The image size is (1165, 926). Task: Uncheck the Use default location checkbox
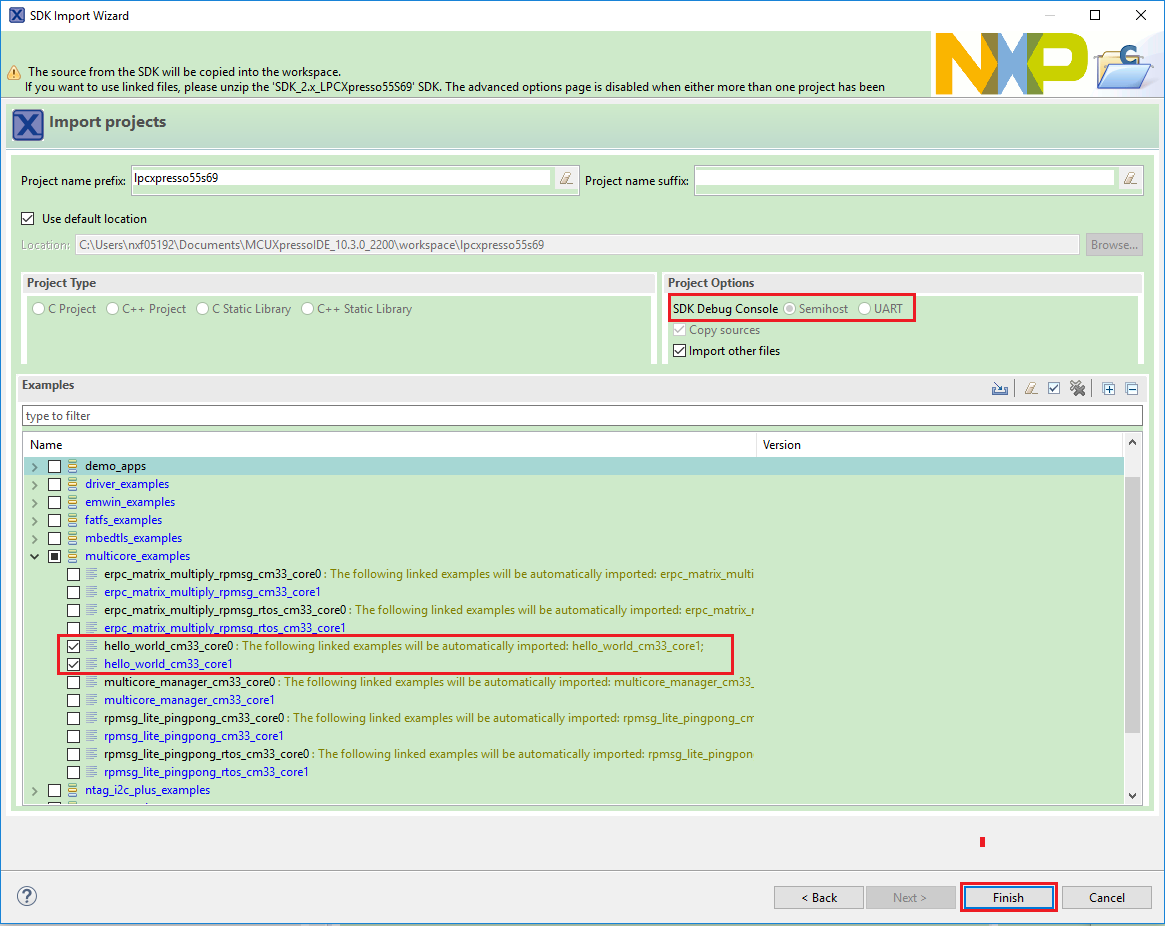(x=28, y=219)
